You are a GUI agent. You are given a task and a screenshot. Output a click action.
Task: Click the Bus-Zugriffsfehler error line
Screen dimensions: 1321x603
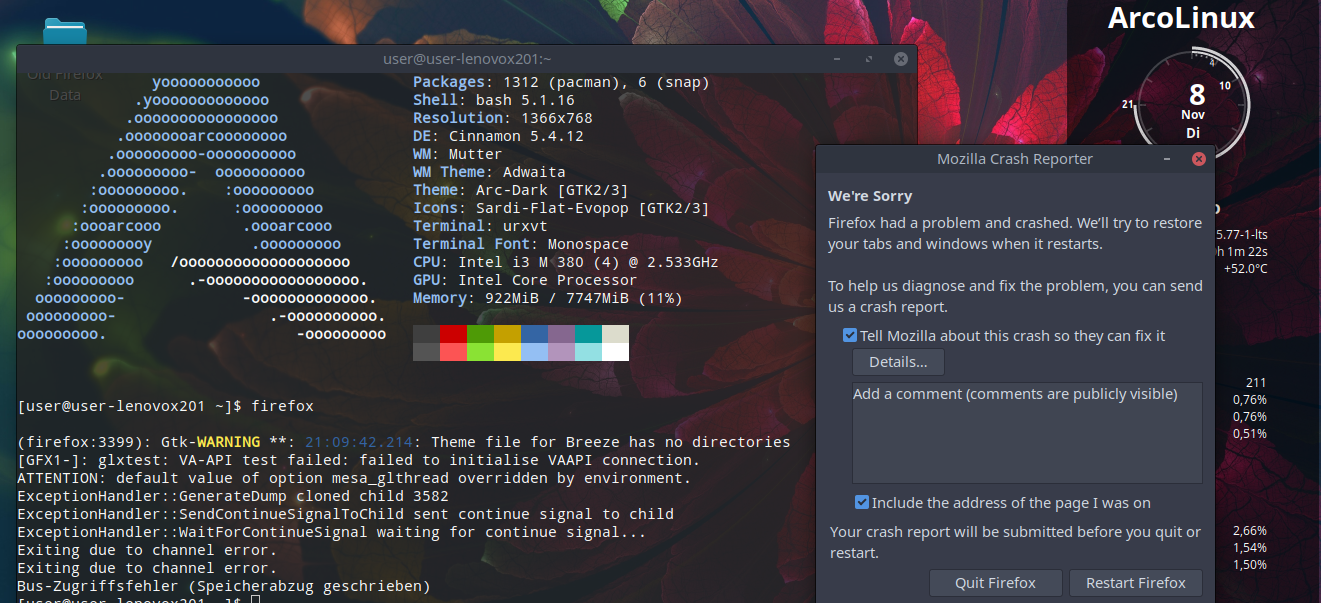(224, 586)
